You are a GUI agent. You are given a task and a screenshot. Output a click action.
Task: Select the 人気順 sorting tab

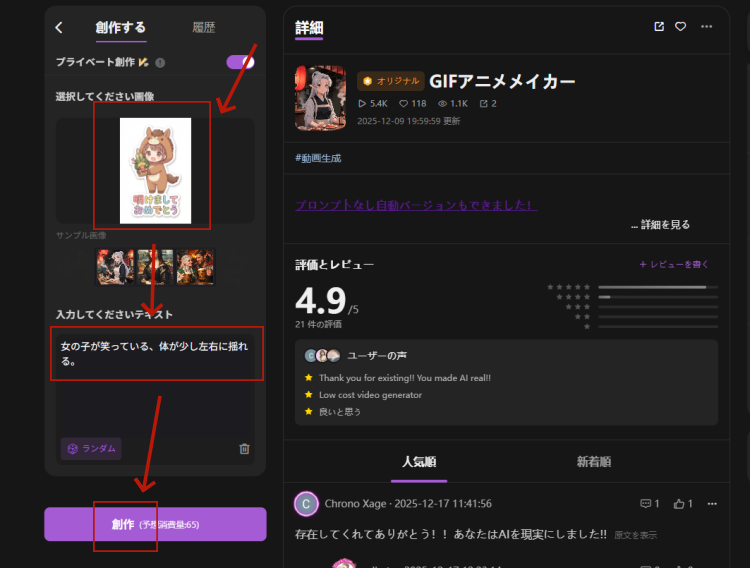(419, 462)
